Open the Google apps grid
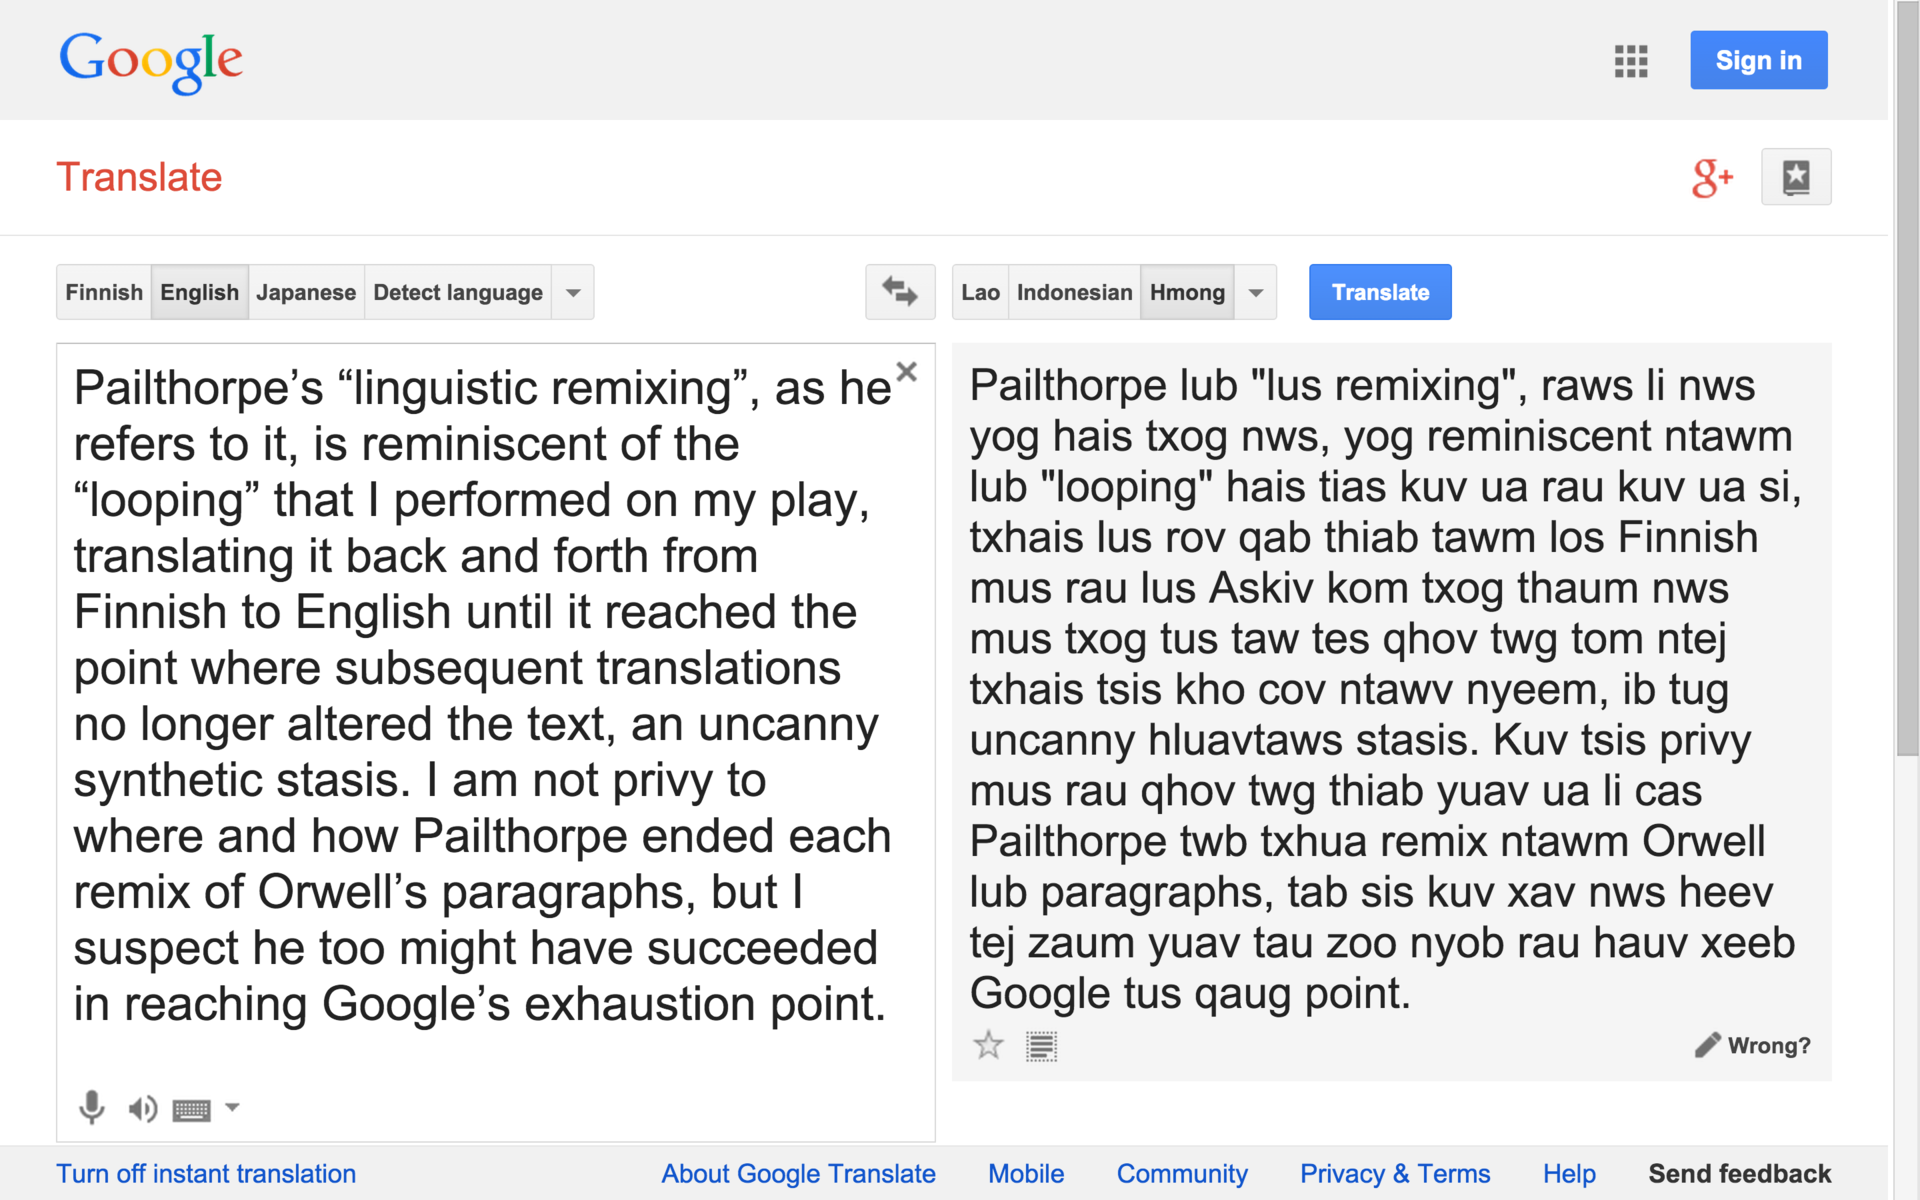The image size is (1920, 1200). click(1630, 61)
